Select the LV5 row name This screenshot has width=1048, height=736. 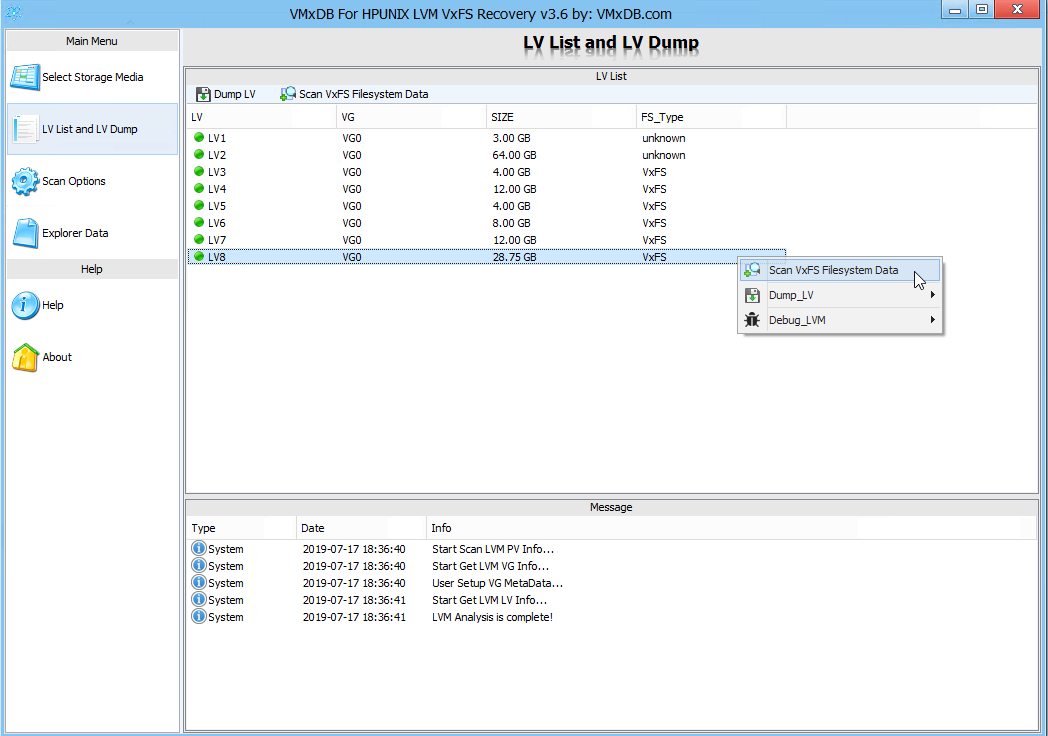[217, 206]
